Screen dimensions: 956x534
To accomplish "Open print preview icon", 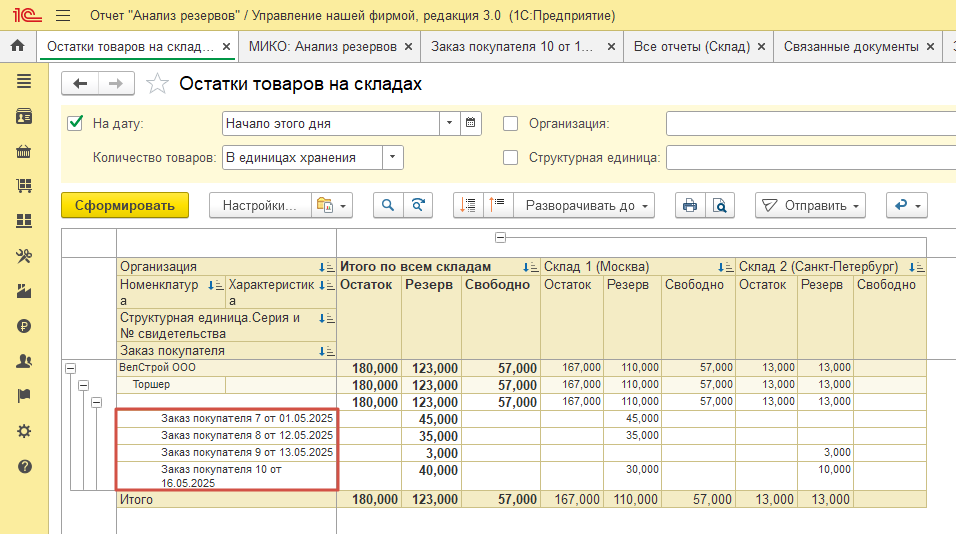I will click(x=719, y=205).
